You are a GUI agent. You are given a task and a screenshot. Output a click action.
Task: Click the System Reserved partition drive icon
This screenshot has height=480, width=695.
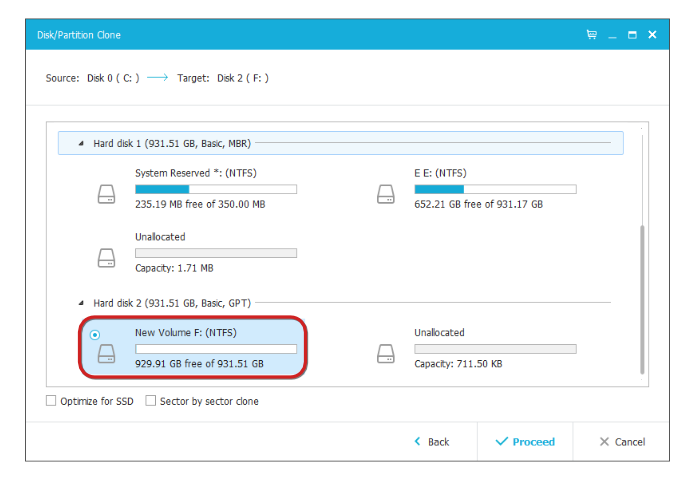coord(106,194)
